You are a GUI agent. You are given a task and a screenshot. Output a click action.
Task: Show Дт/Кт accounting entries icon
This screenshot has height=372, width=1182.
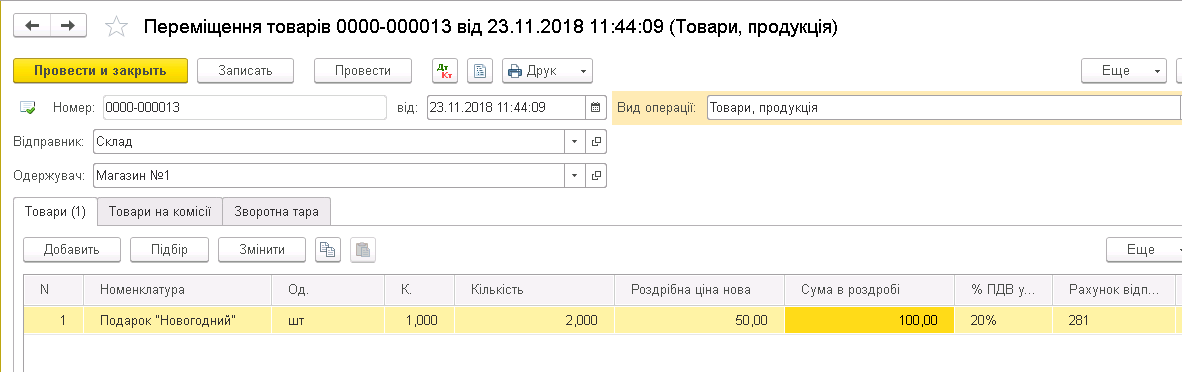tap(445, 71)
